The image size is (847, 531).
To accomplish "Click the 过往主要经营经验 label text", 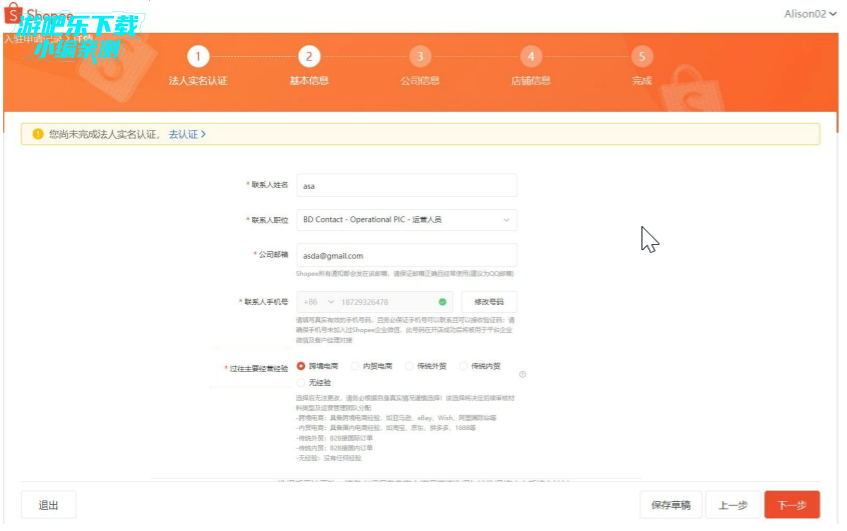I will (x=259, y=368).
